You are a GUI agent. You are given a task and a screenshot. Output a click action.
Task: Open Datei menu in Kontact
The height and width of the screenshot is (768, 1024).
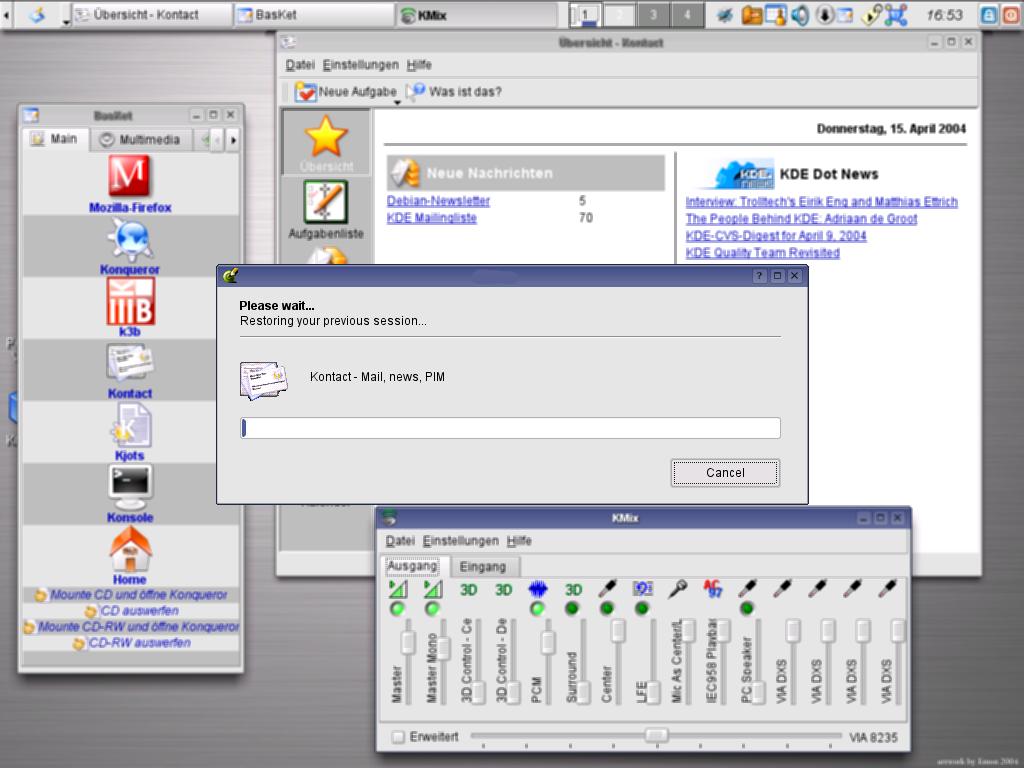[x=300, y=65]
